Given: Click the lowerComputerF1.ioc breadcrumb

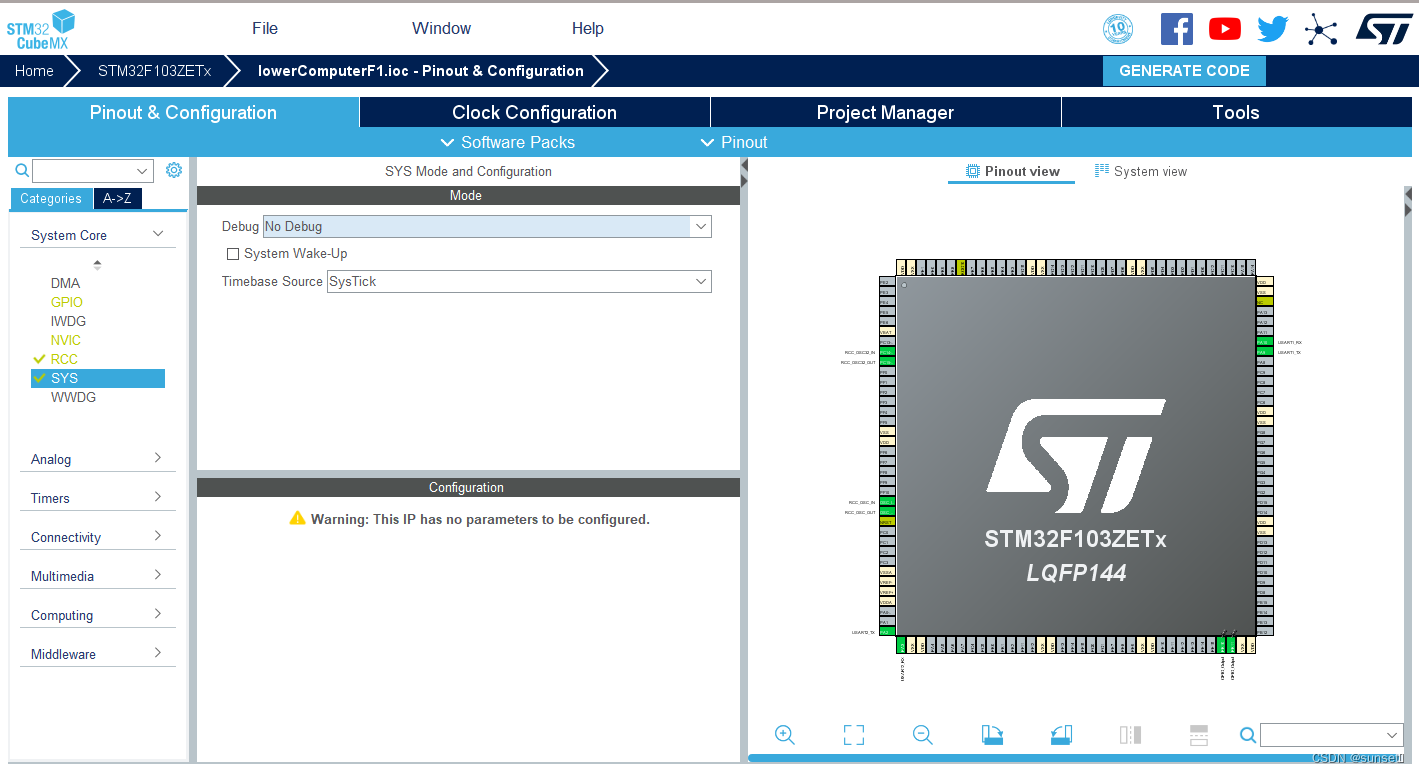Looking at the screenshot, I should point(420,71).
